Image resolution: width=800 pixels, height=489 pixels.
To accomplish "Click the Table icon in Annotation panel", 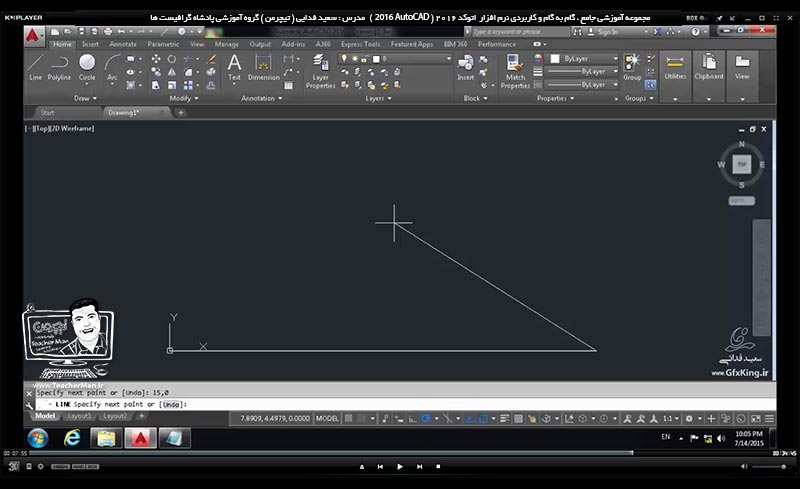I will point(288,85).
